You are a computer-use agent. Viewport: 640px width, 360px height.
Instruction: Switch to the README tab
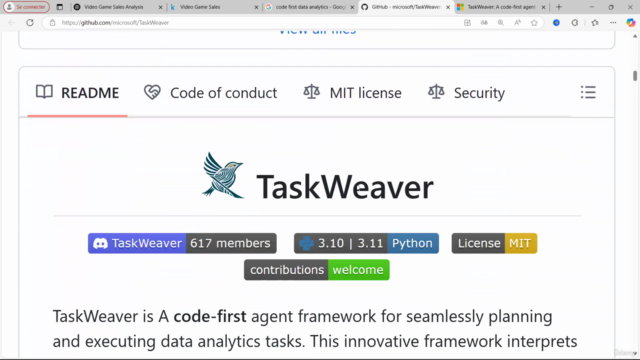point(78,93)
